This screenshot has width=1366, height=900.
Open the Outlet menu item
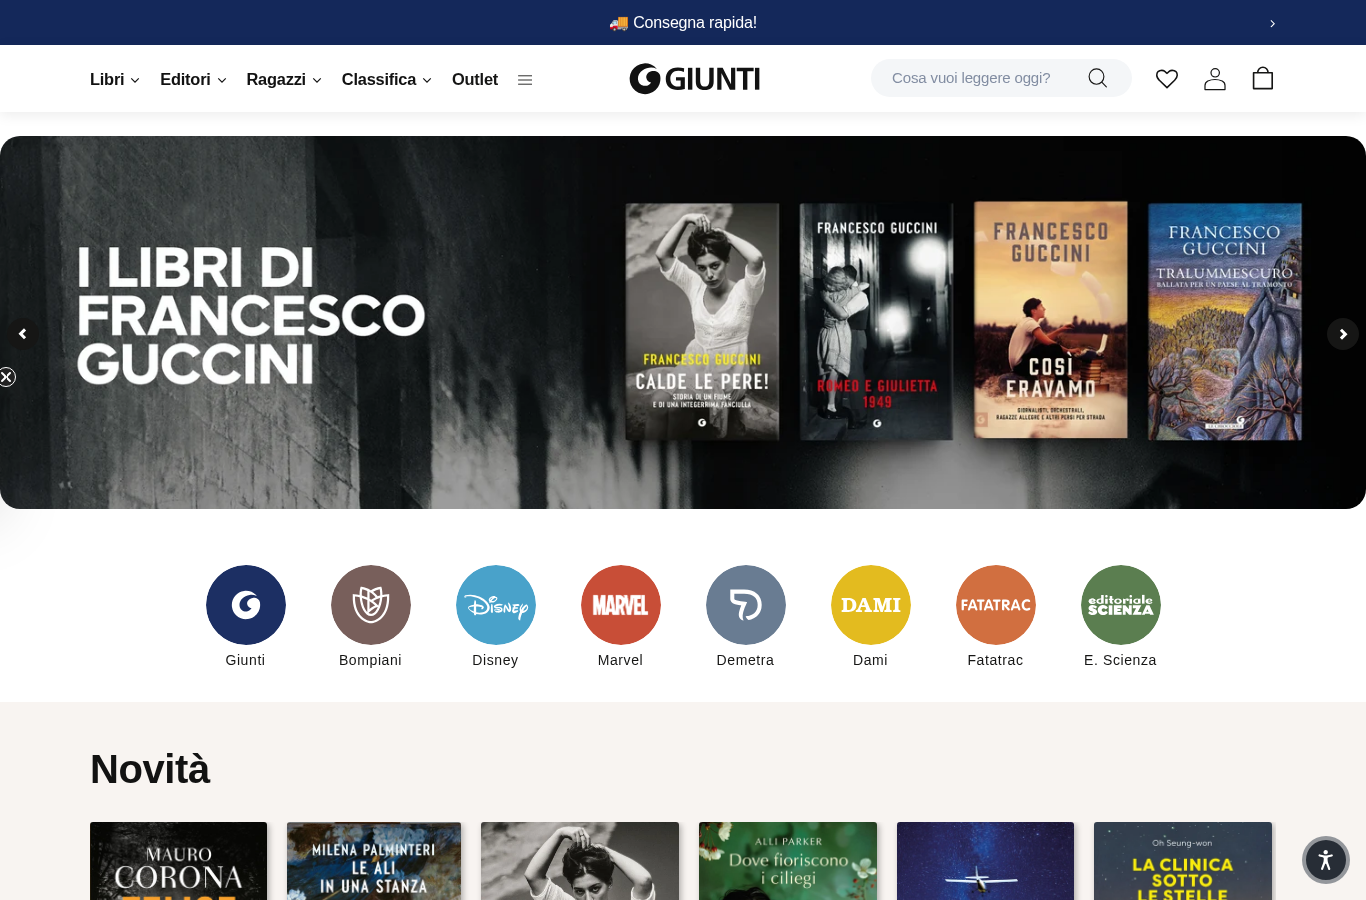coord(475,79)
